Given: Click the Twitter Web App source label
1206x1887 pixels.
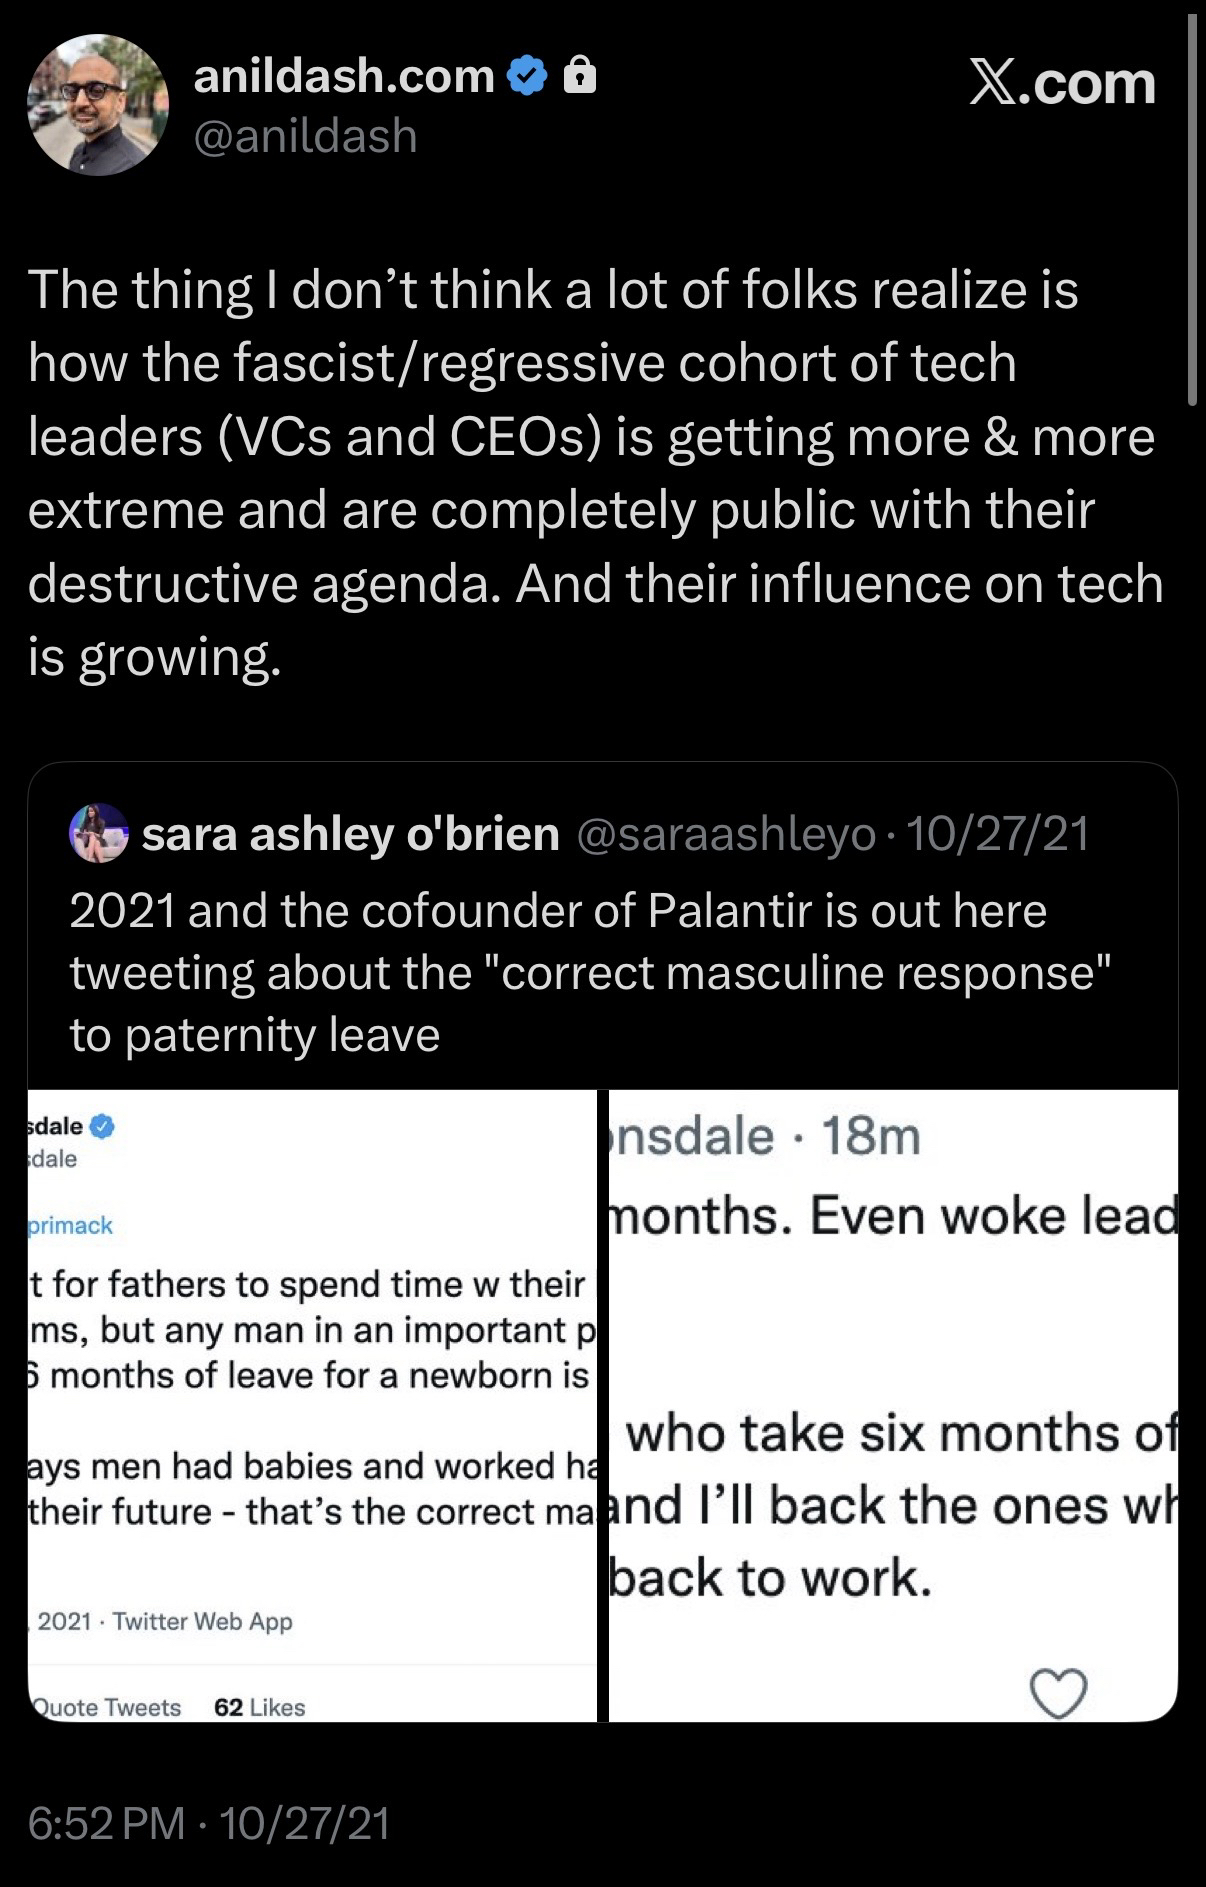Looking at the screenshot, I should (x=202, y=1621).
